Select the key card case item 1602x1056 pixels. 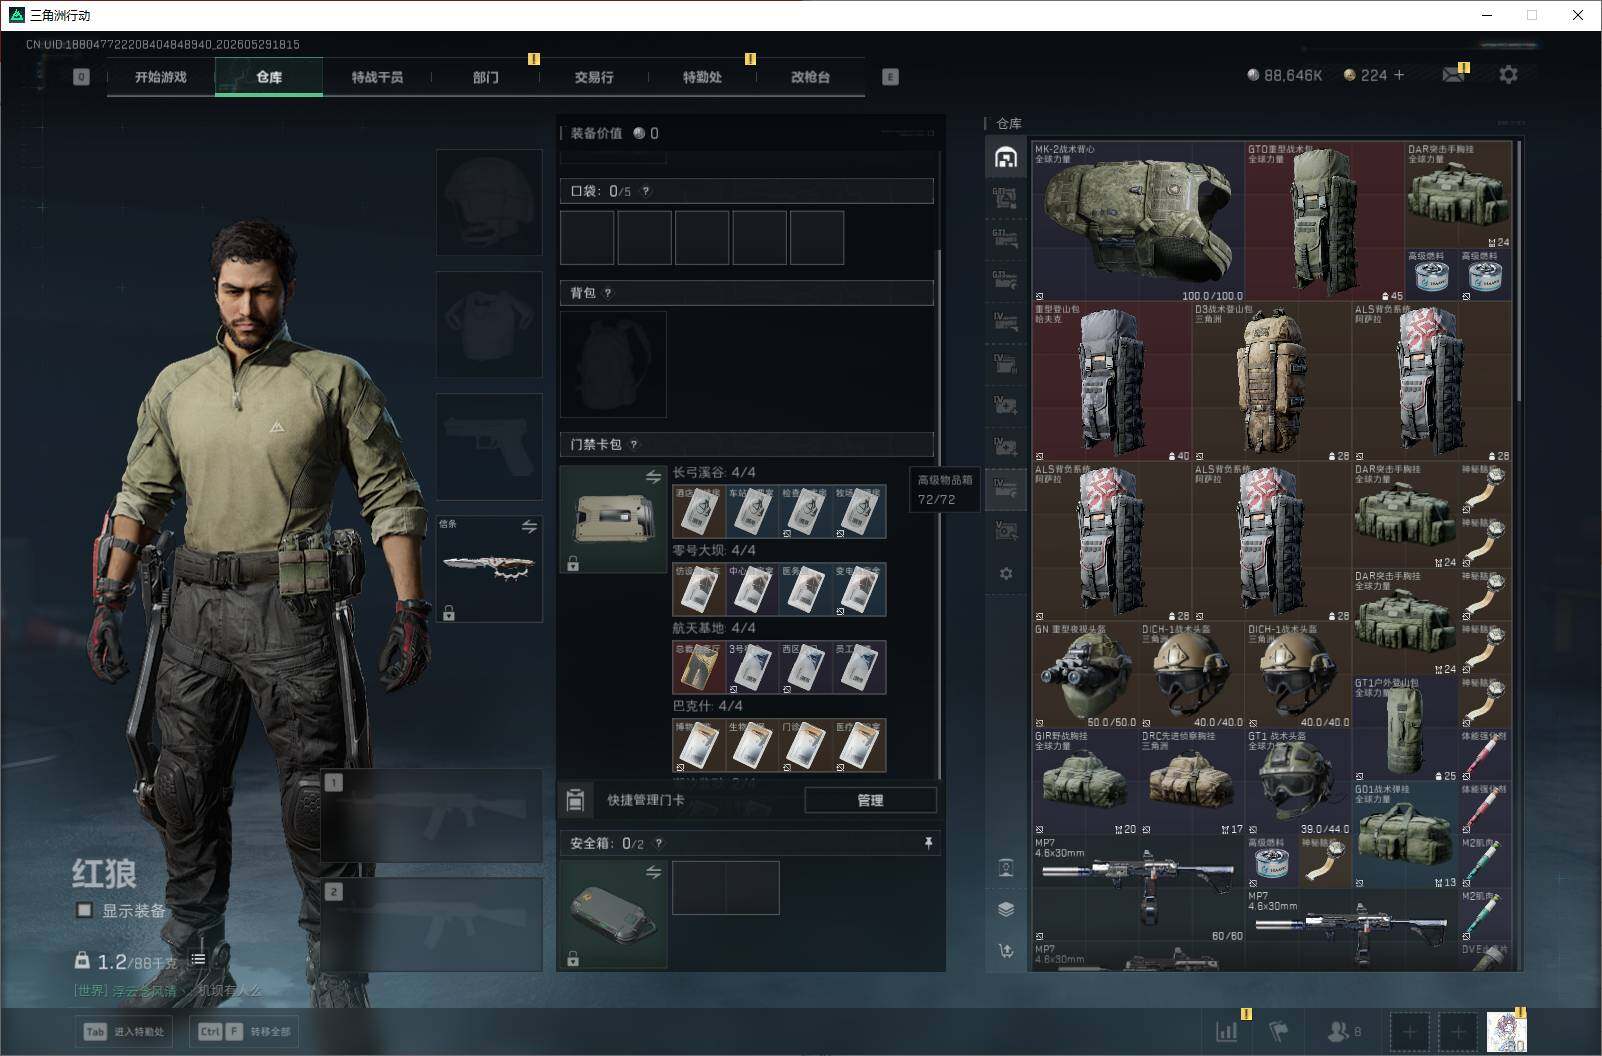(613, 518)
